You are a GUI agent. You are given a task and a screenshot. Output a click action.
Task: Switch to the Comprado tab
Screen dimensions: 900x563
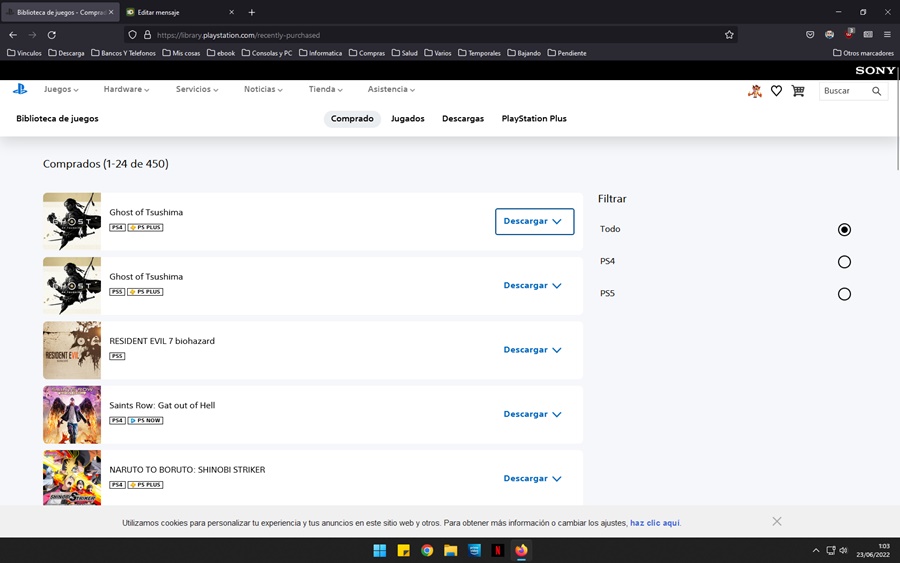click(352, 119)
